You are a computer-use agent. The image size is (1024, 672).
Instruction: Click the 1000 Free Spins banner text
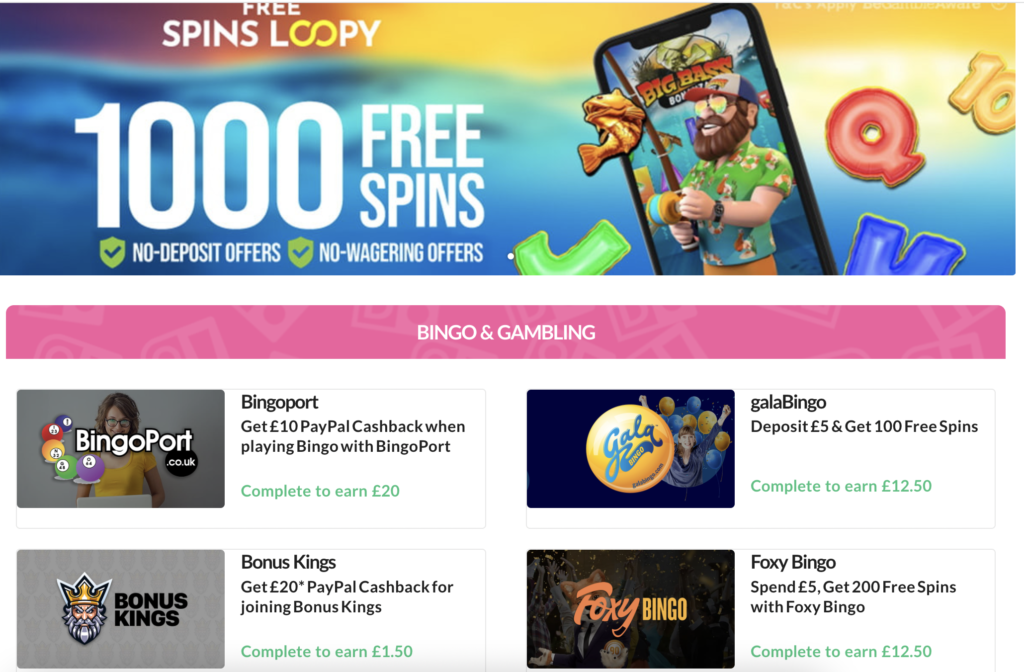tap(280, 165)
